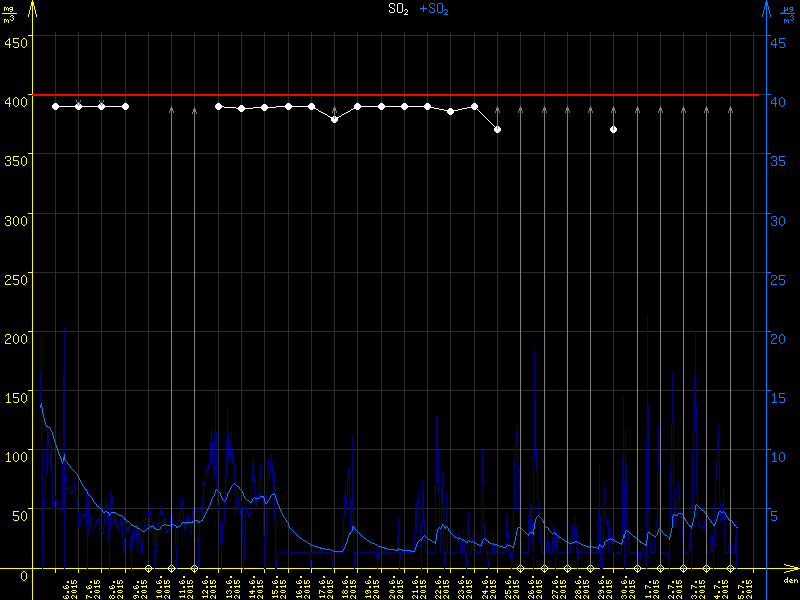Click the blue right axis unit label

(x=789, y=12)
